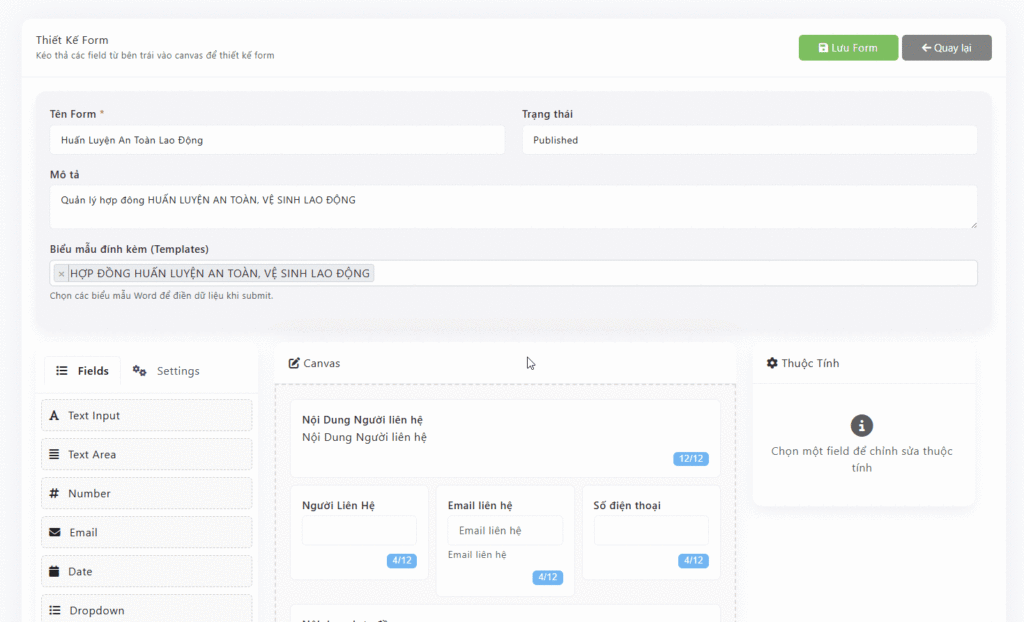Click the Text Area field icon
The width and height of the screenshot is (1024, 622).
click(x=54, y=455)
